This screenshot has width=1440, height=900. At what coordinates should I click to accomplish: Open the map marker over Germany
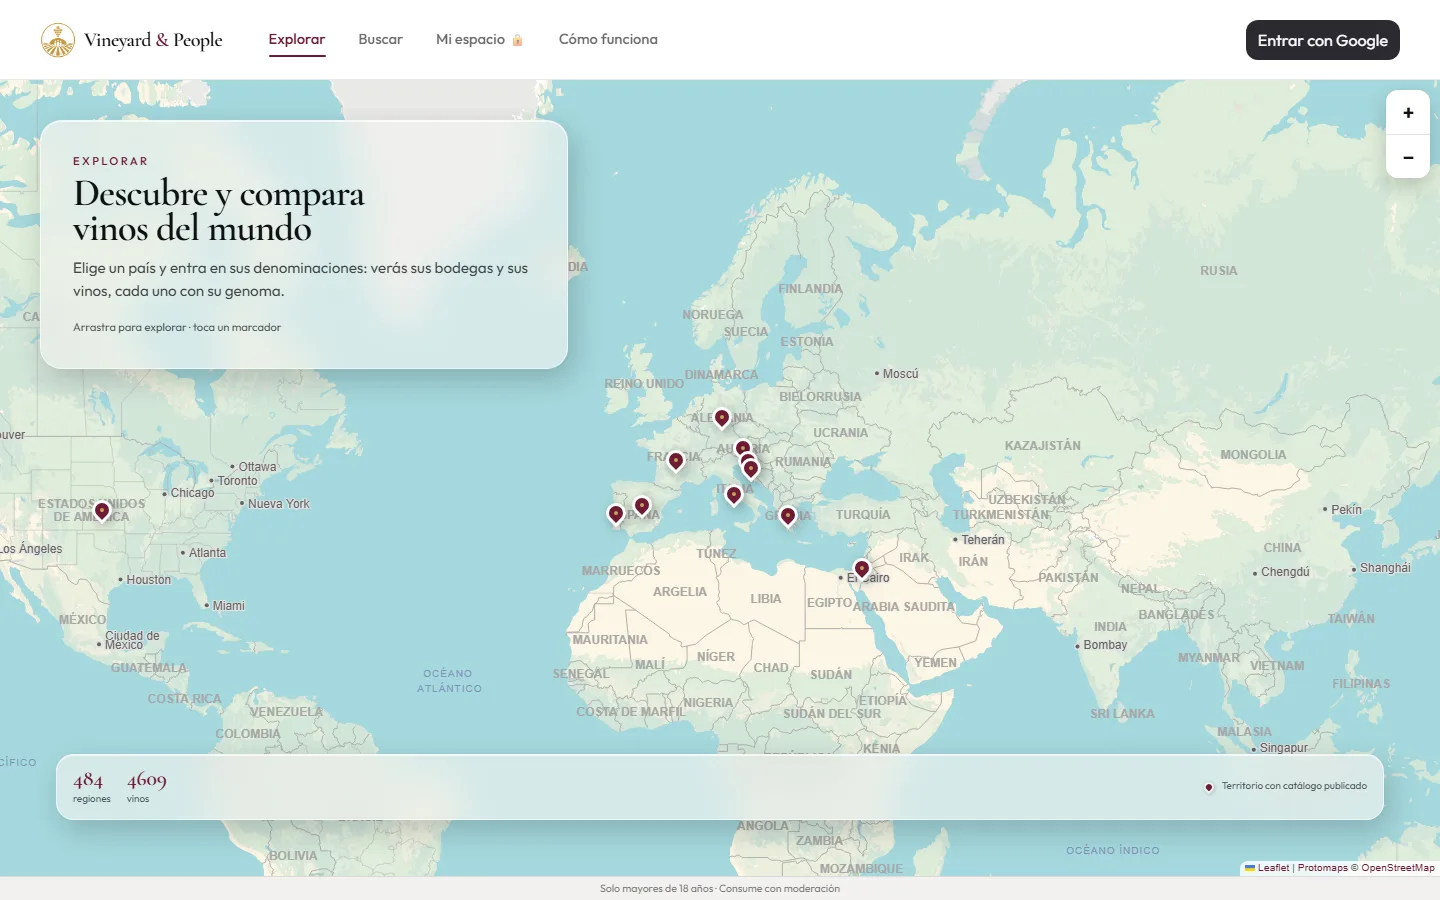coord(722,418)
